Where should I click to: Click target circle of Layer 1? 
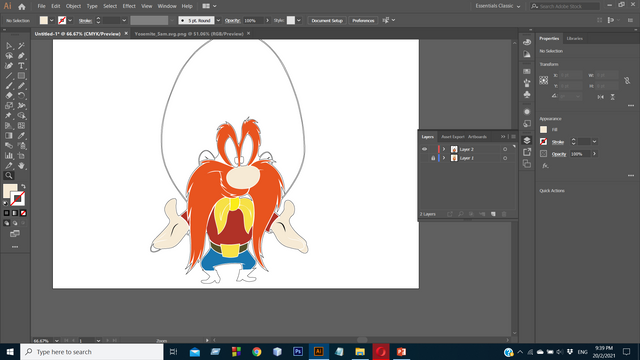point(505,158)
